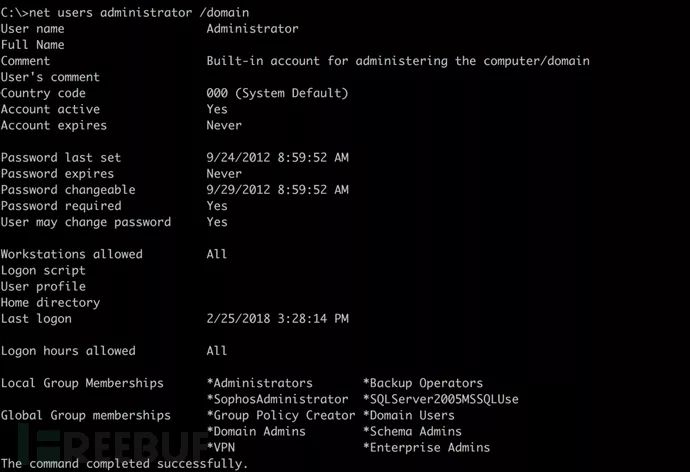Click the Password last set date value
The height and width of the screenshot is (472, 690).
pos(277,158)
